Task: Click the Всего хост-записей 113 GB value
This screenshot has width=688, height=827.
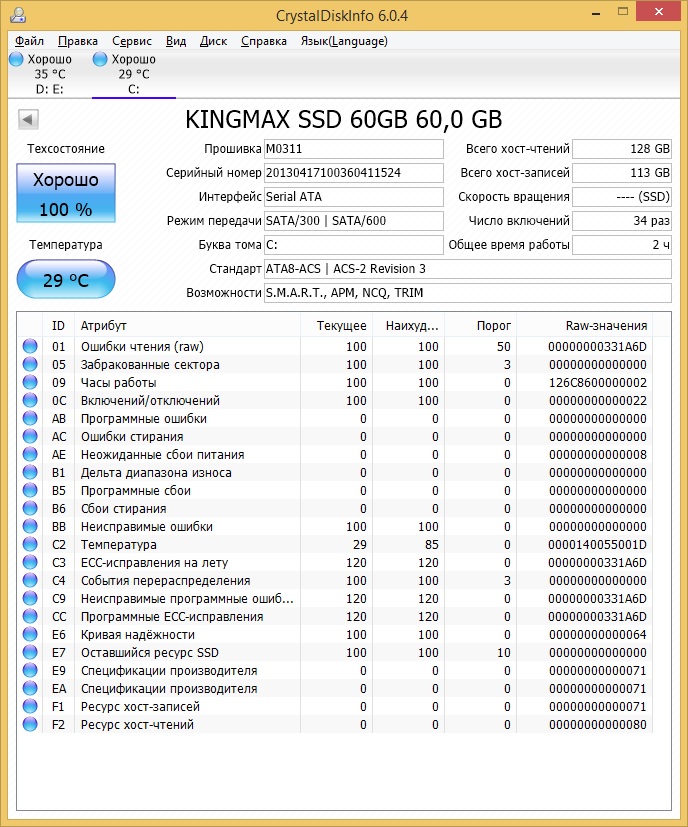Action: (622, 172)
